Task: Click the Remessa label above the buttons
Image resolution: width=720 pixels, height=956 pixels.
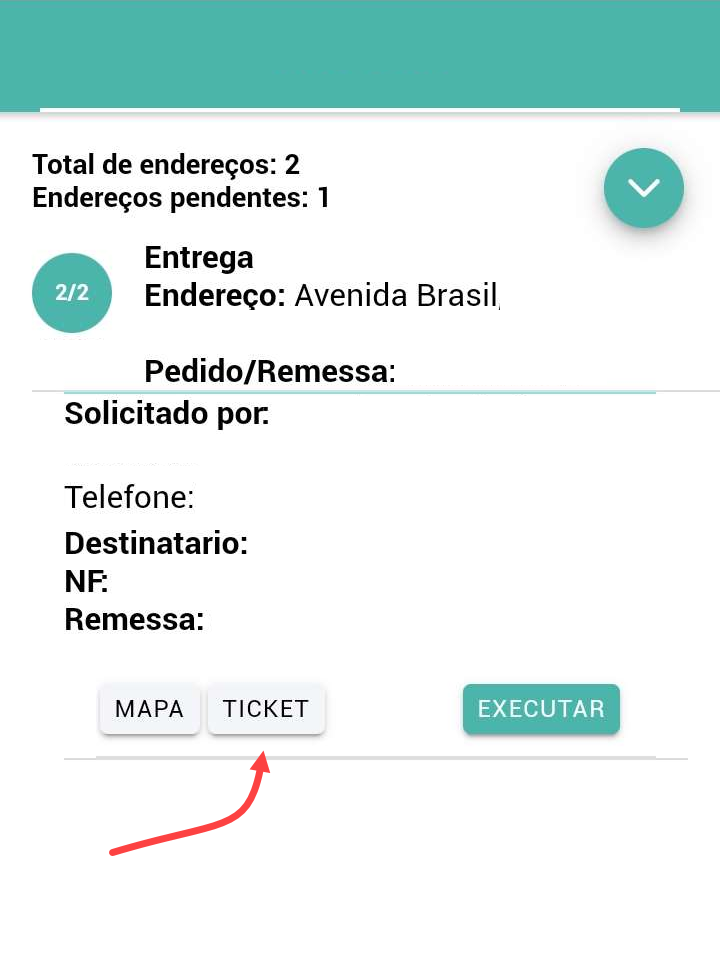Action: point(134,619)
